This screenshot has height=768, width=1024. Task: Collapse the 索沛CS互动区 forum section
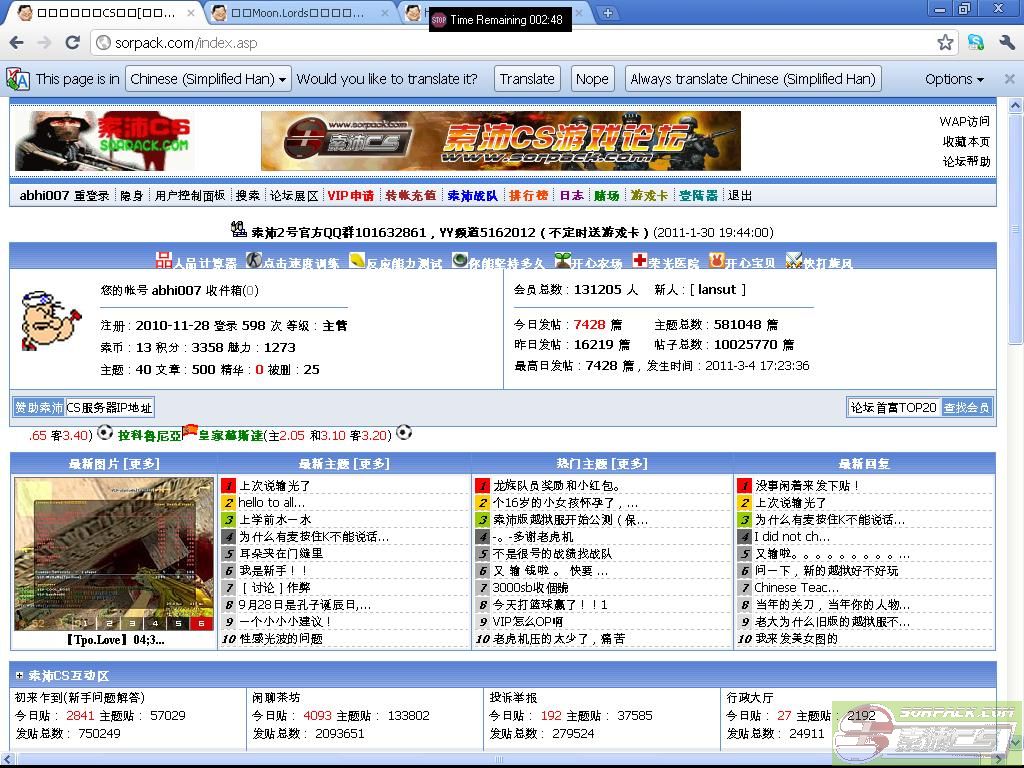click(19, 675)
